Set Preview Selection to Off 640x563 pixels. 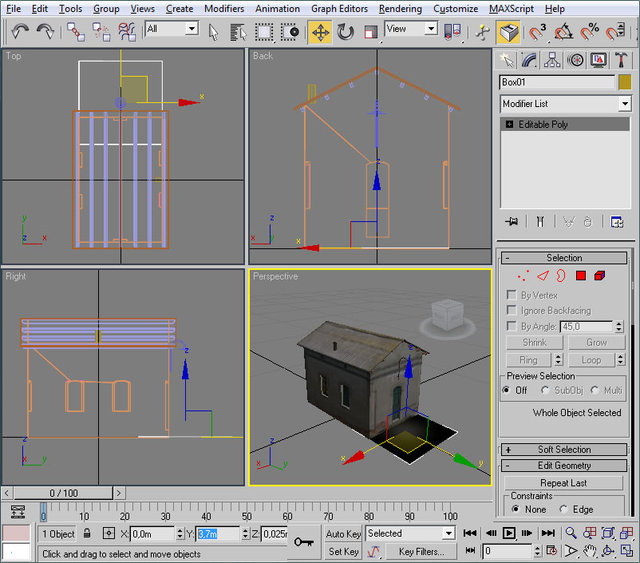coord(507,390)
